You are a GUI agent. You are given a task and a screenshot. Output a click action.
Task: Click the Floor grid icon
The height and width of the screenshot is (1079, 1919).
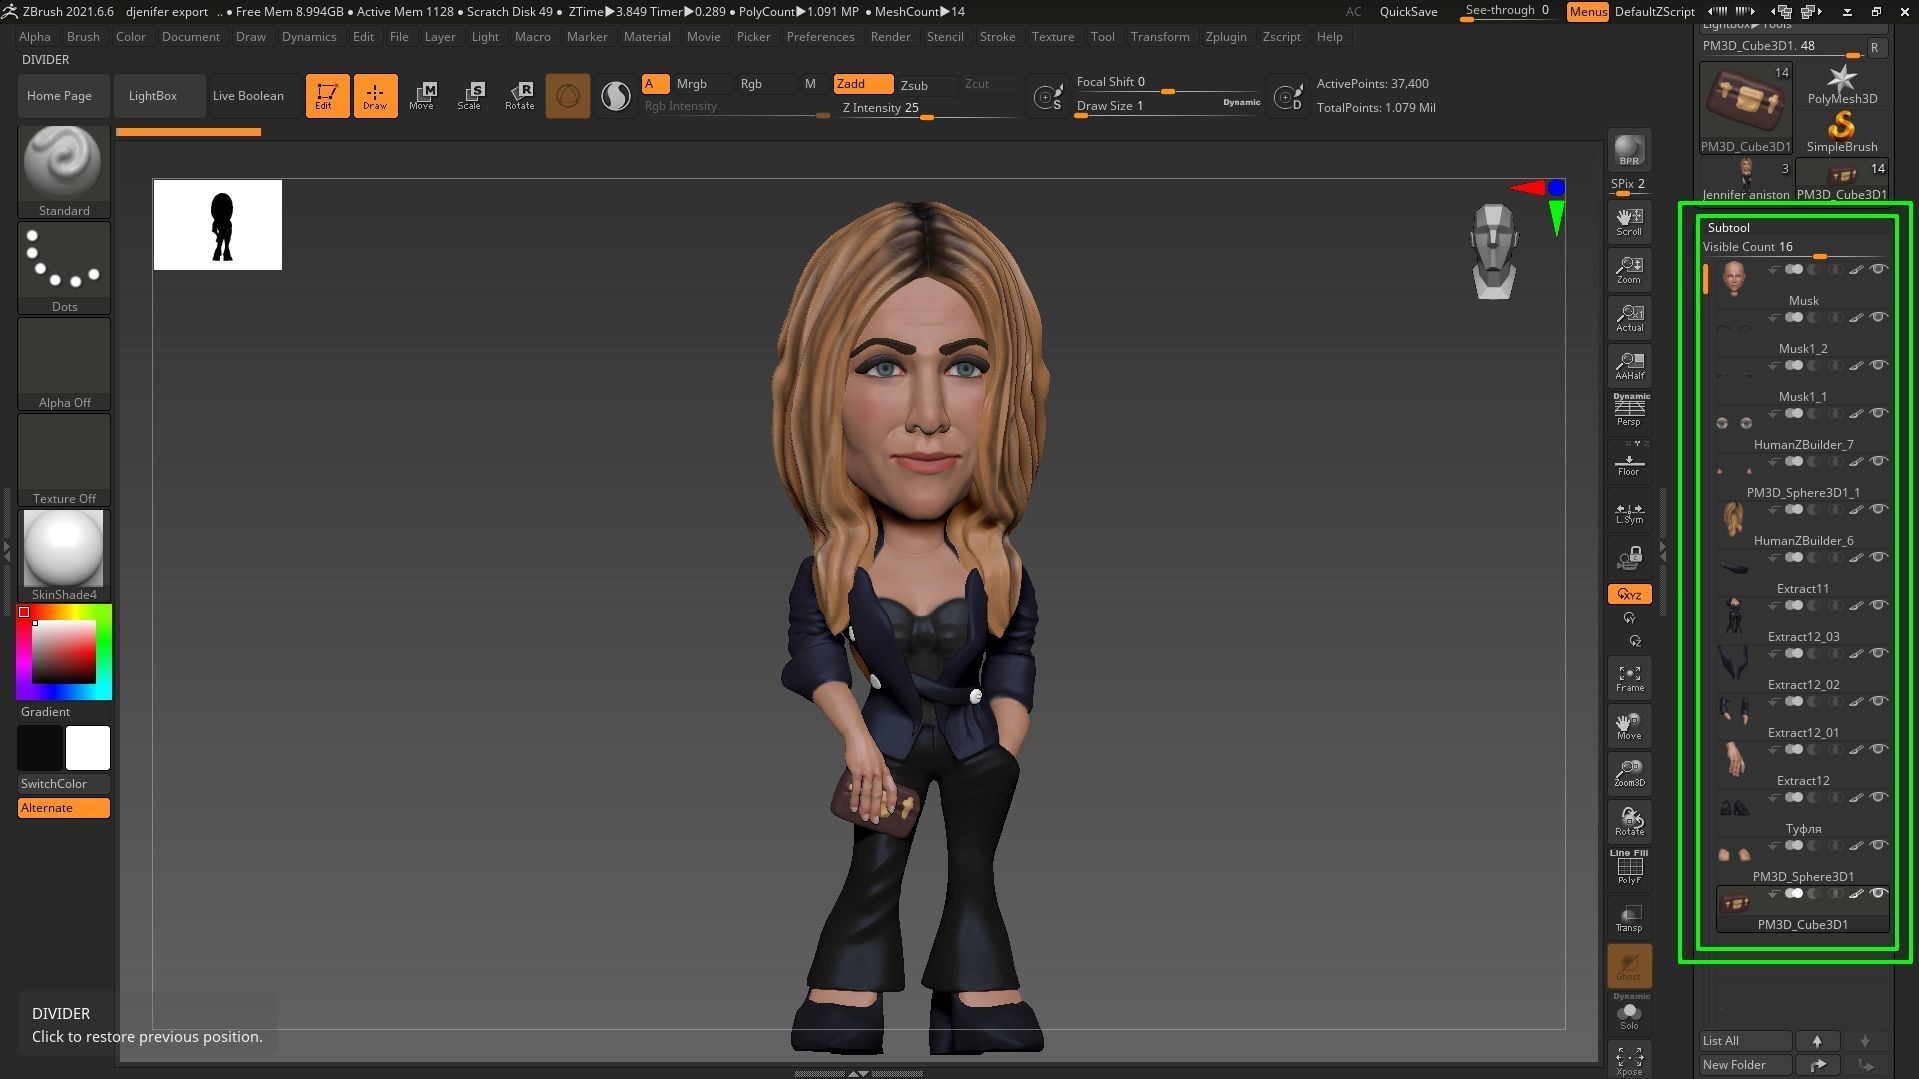click(x=1629, y=462)
